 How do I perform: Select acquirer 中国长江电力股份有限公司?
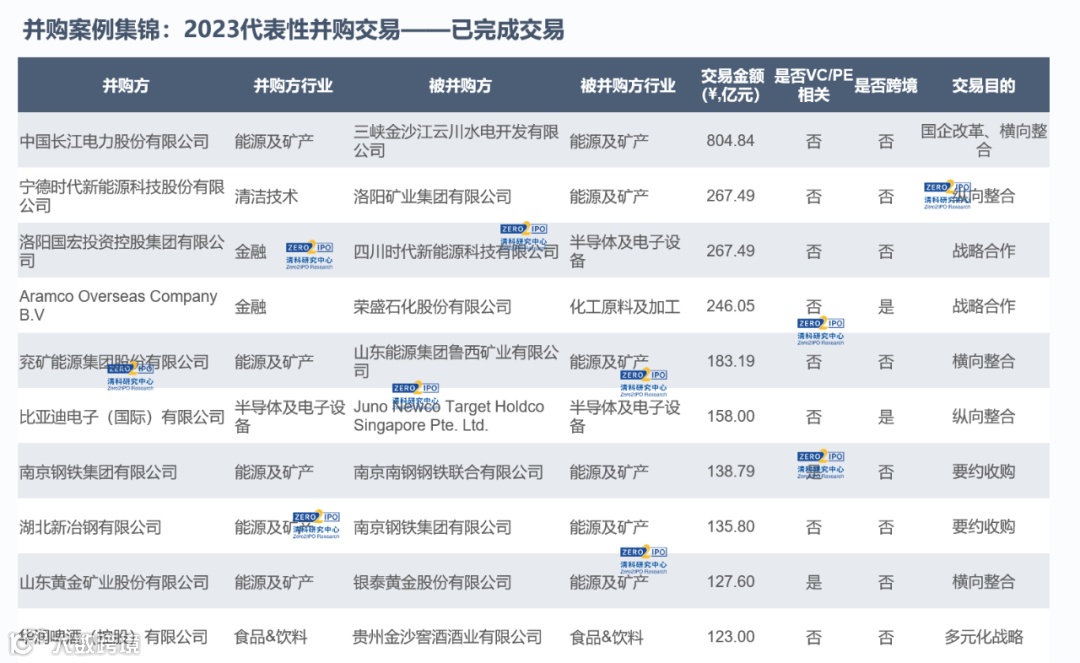click(114, 141)
